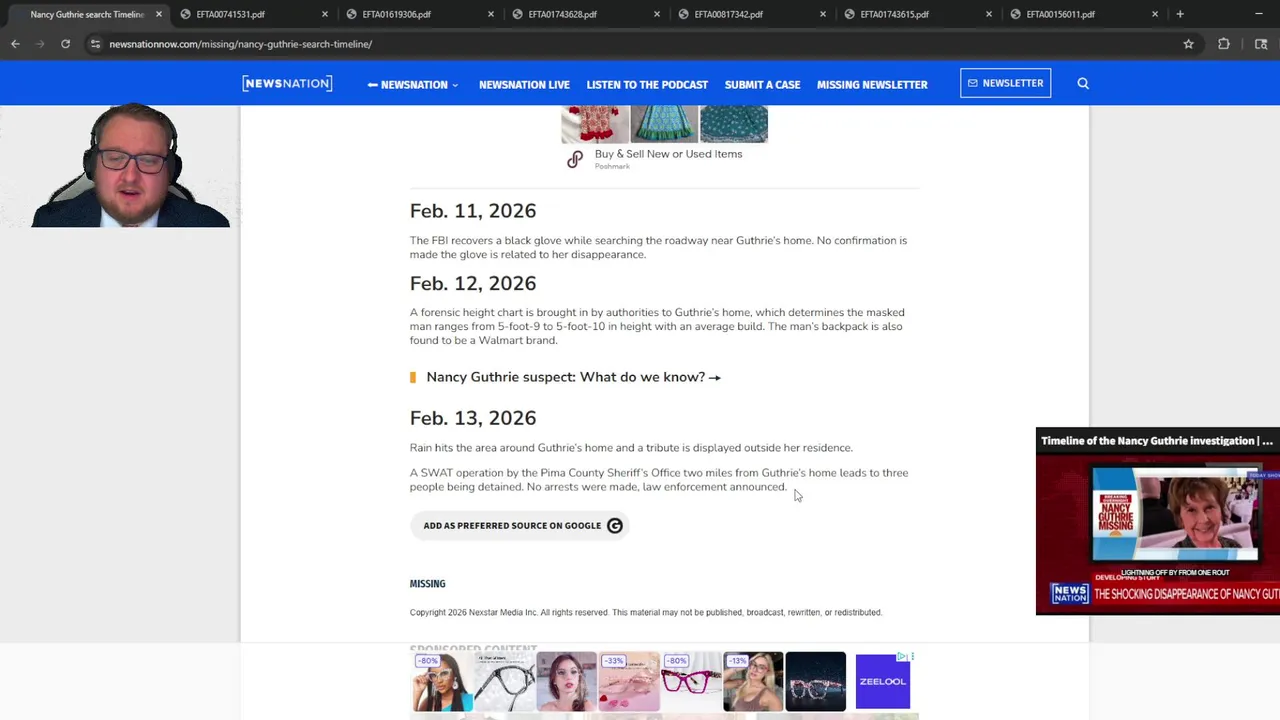
Task: Reload the page with refresh icon
Action: (65, 44)
